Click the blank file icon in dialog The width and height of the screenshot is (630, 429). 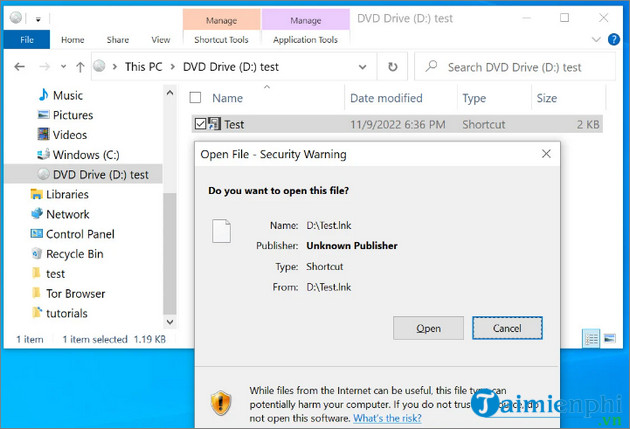point(221,231)
